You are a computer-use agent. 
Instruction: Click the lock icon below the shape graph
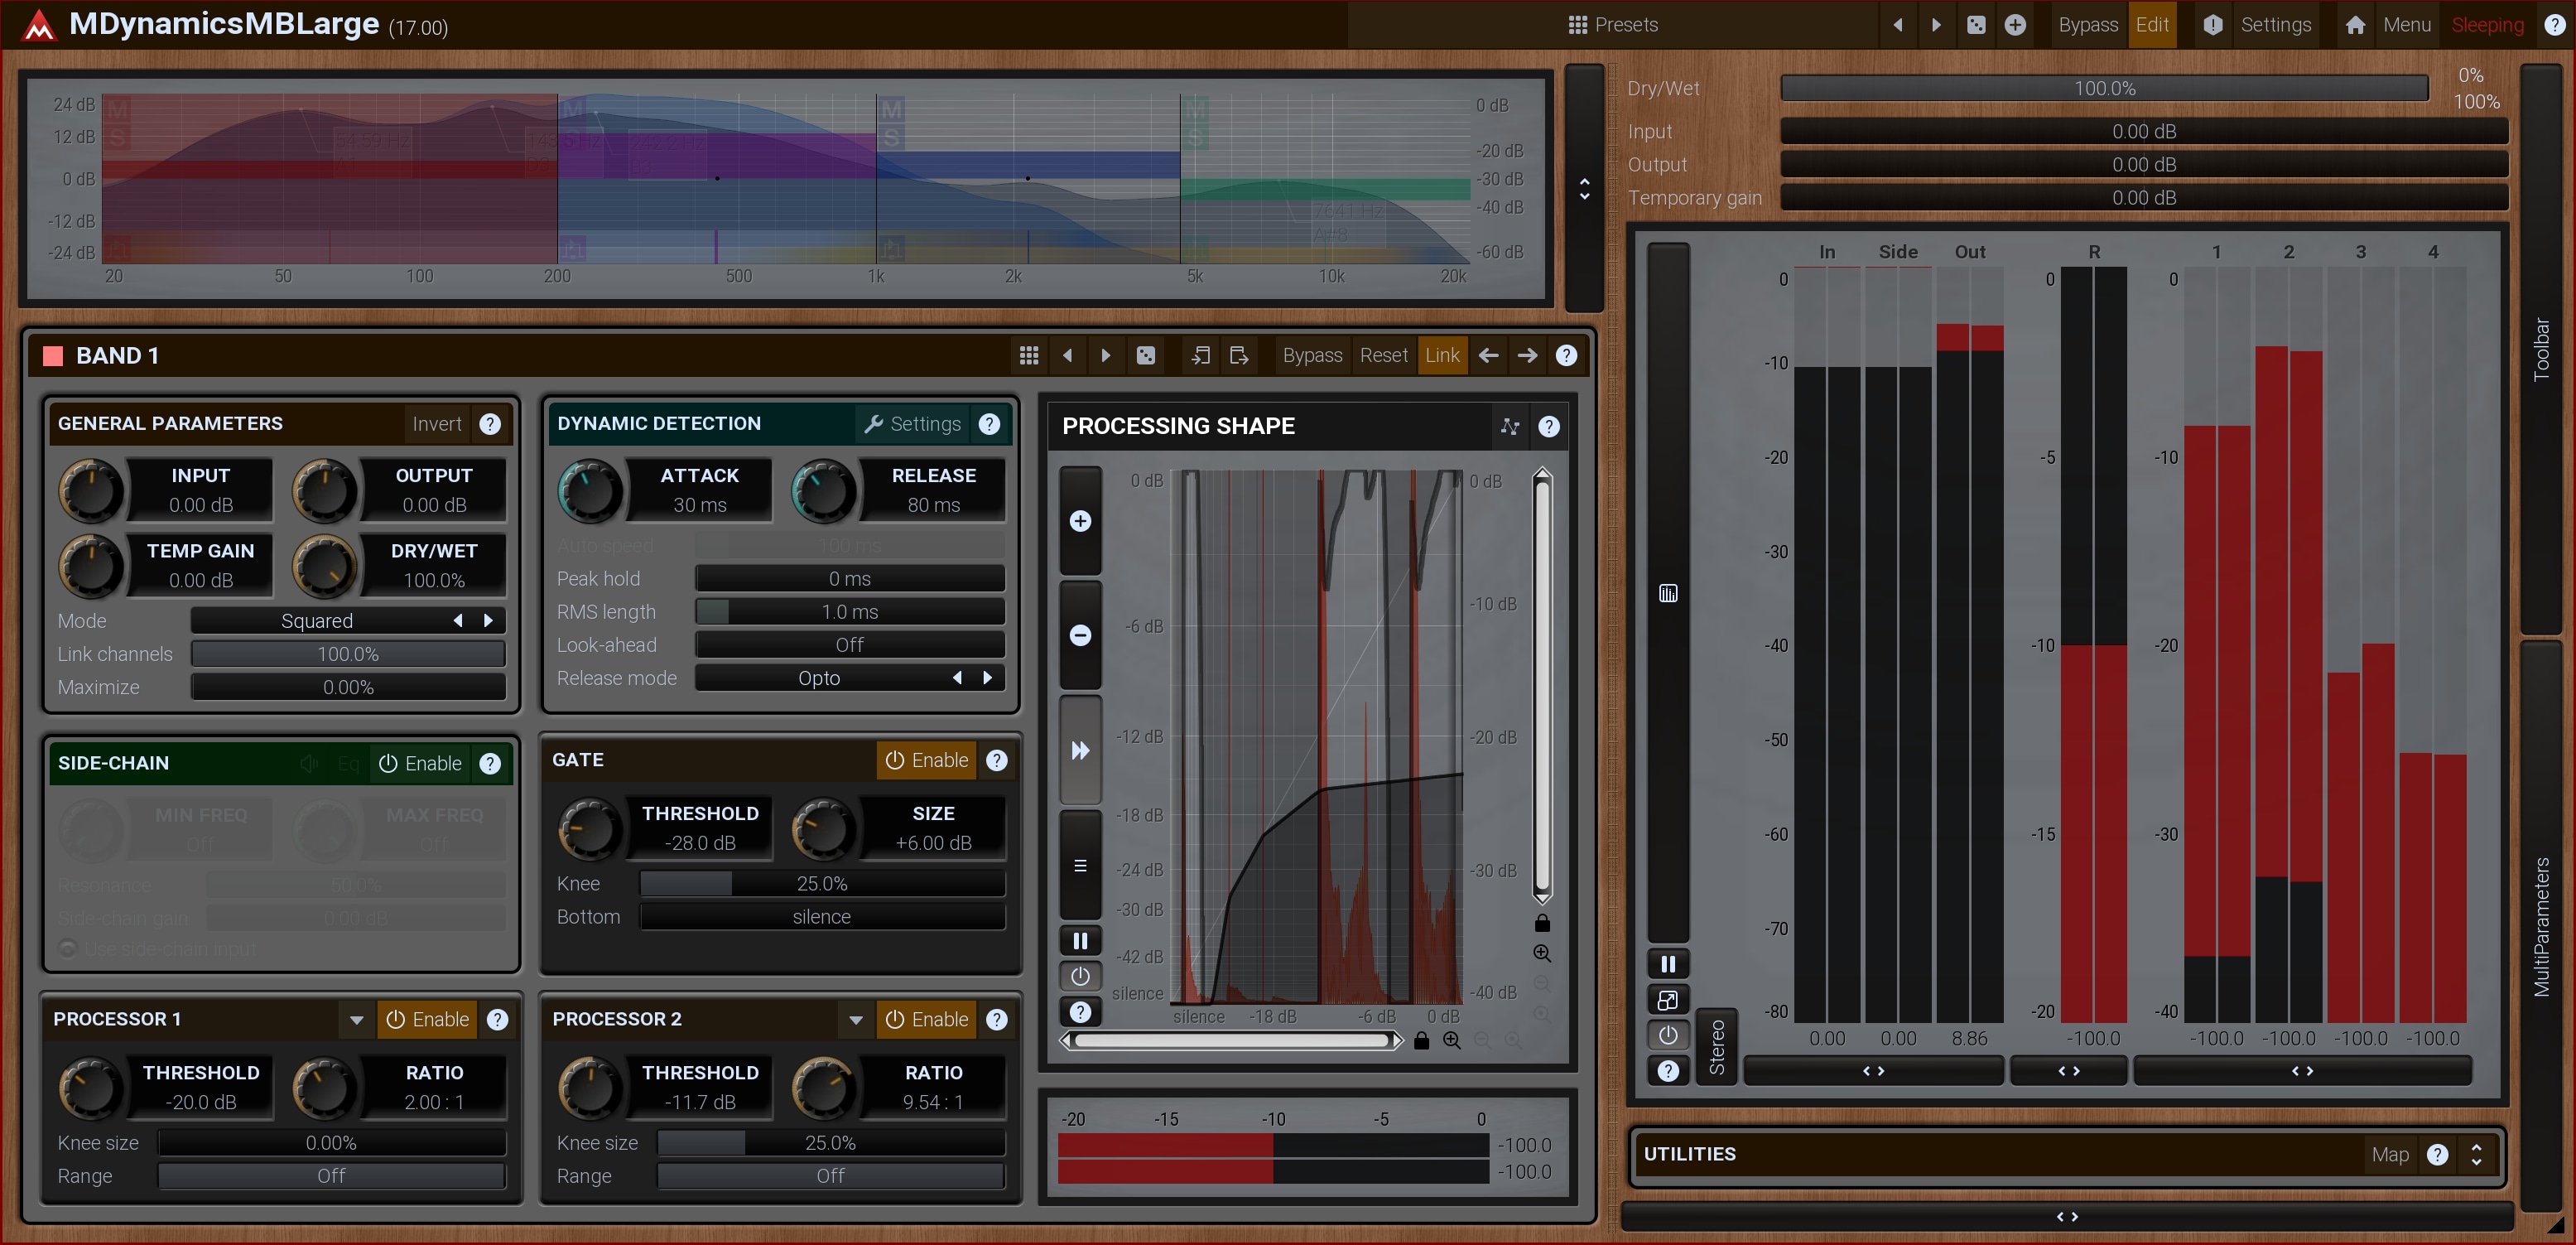coord(1421,1041)
